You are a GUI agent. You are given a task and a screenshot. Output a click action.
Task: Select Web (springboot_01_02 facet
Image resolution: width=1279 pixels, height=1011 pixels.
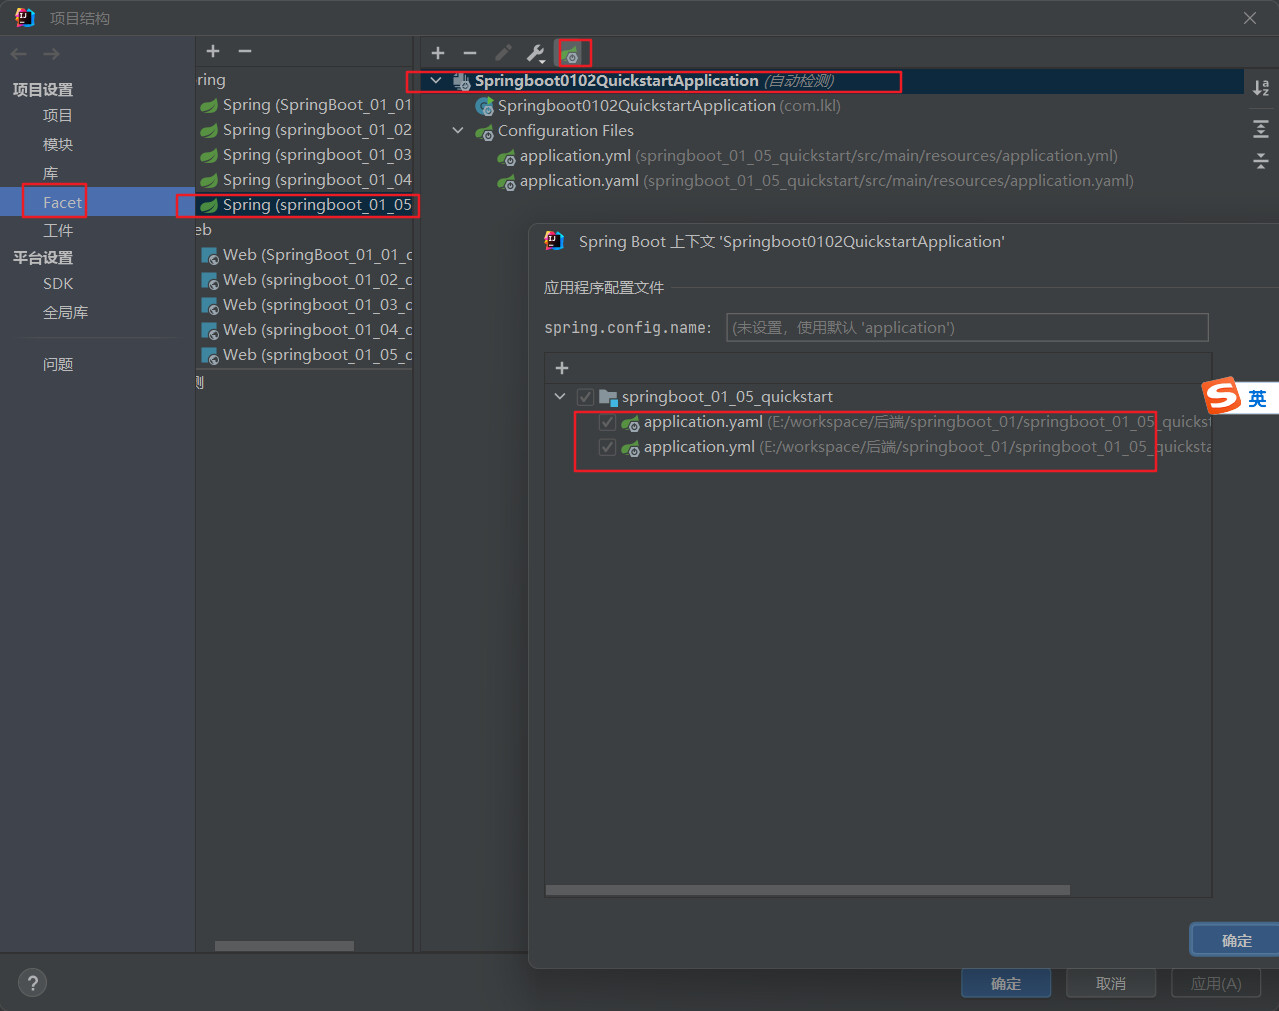[x=305, y=280]
